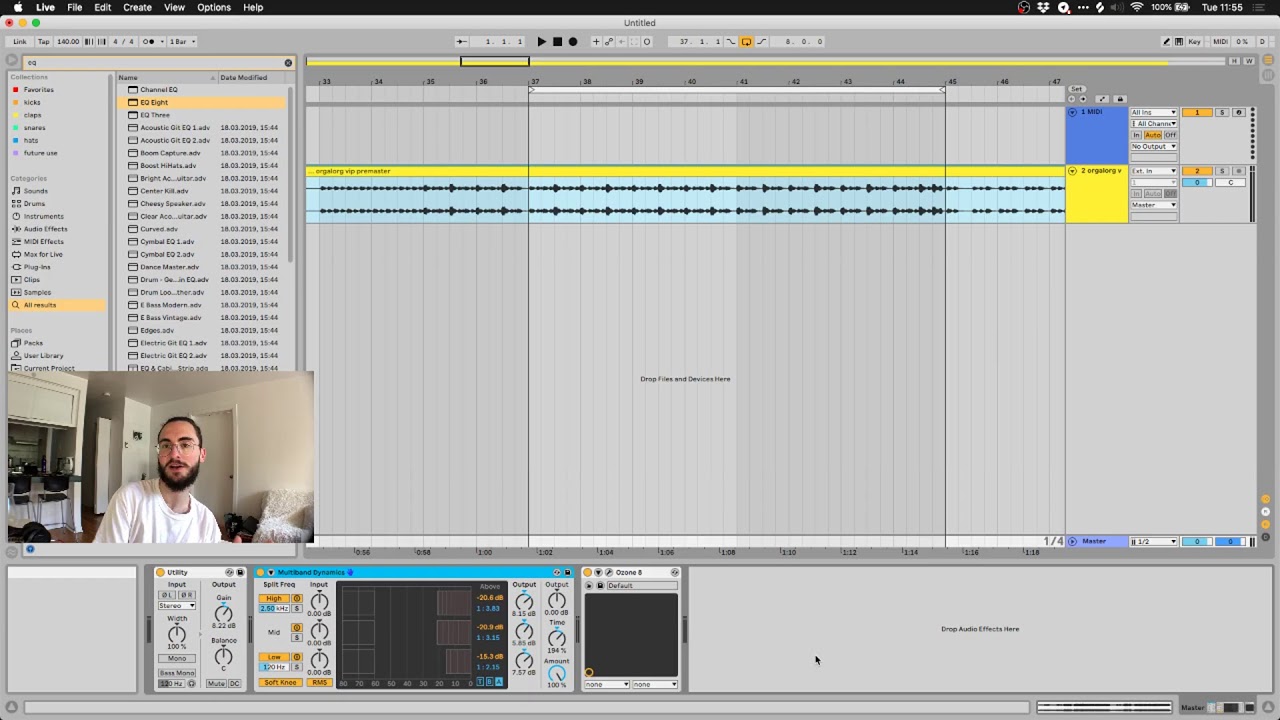Click the Amount knob in Multiband Dynamics

point(556,674)
